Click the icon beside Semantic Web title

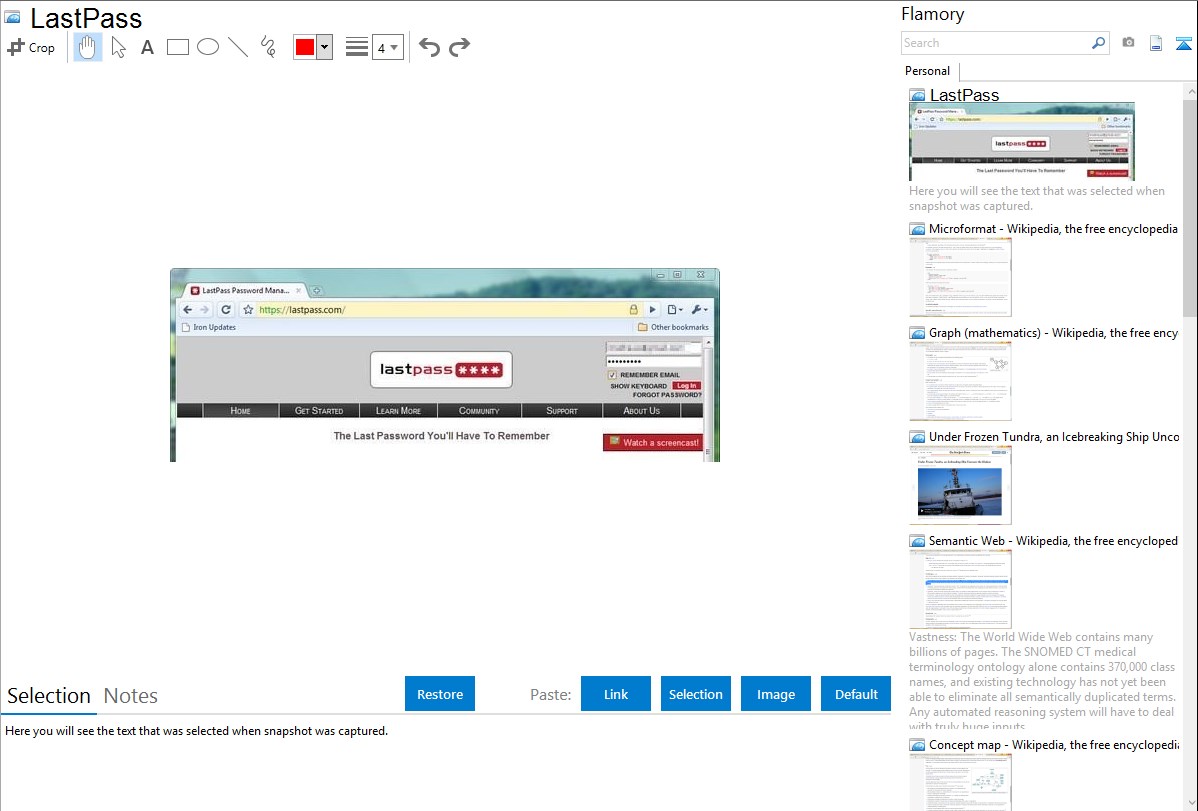coord(918,541)
